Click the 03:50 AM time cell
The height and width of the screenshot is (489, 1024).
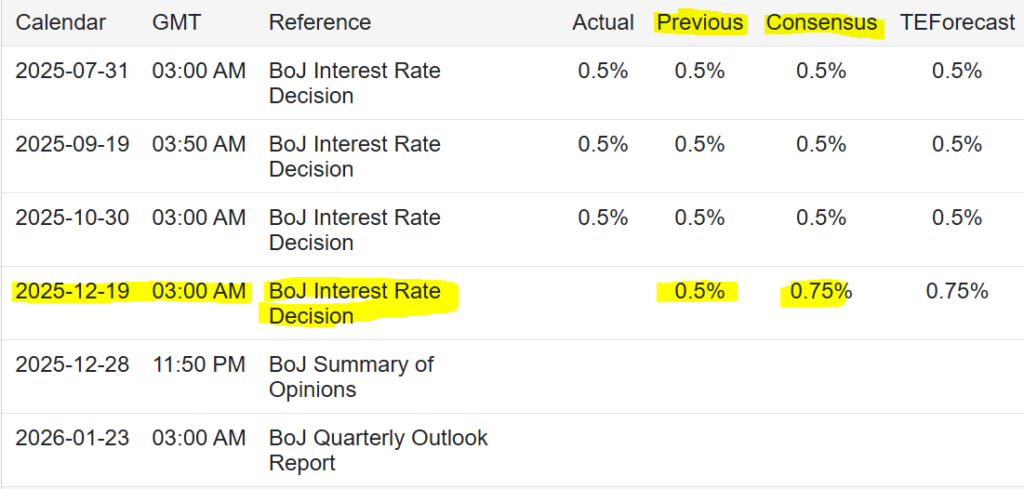click(199, 144)
